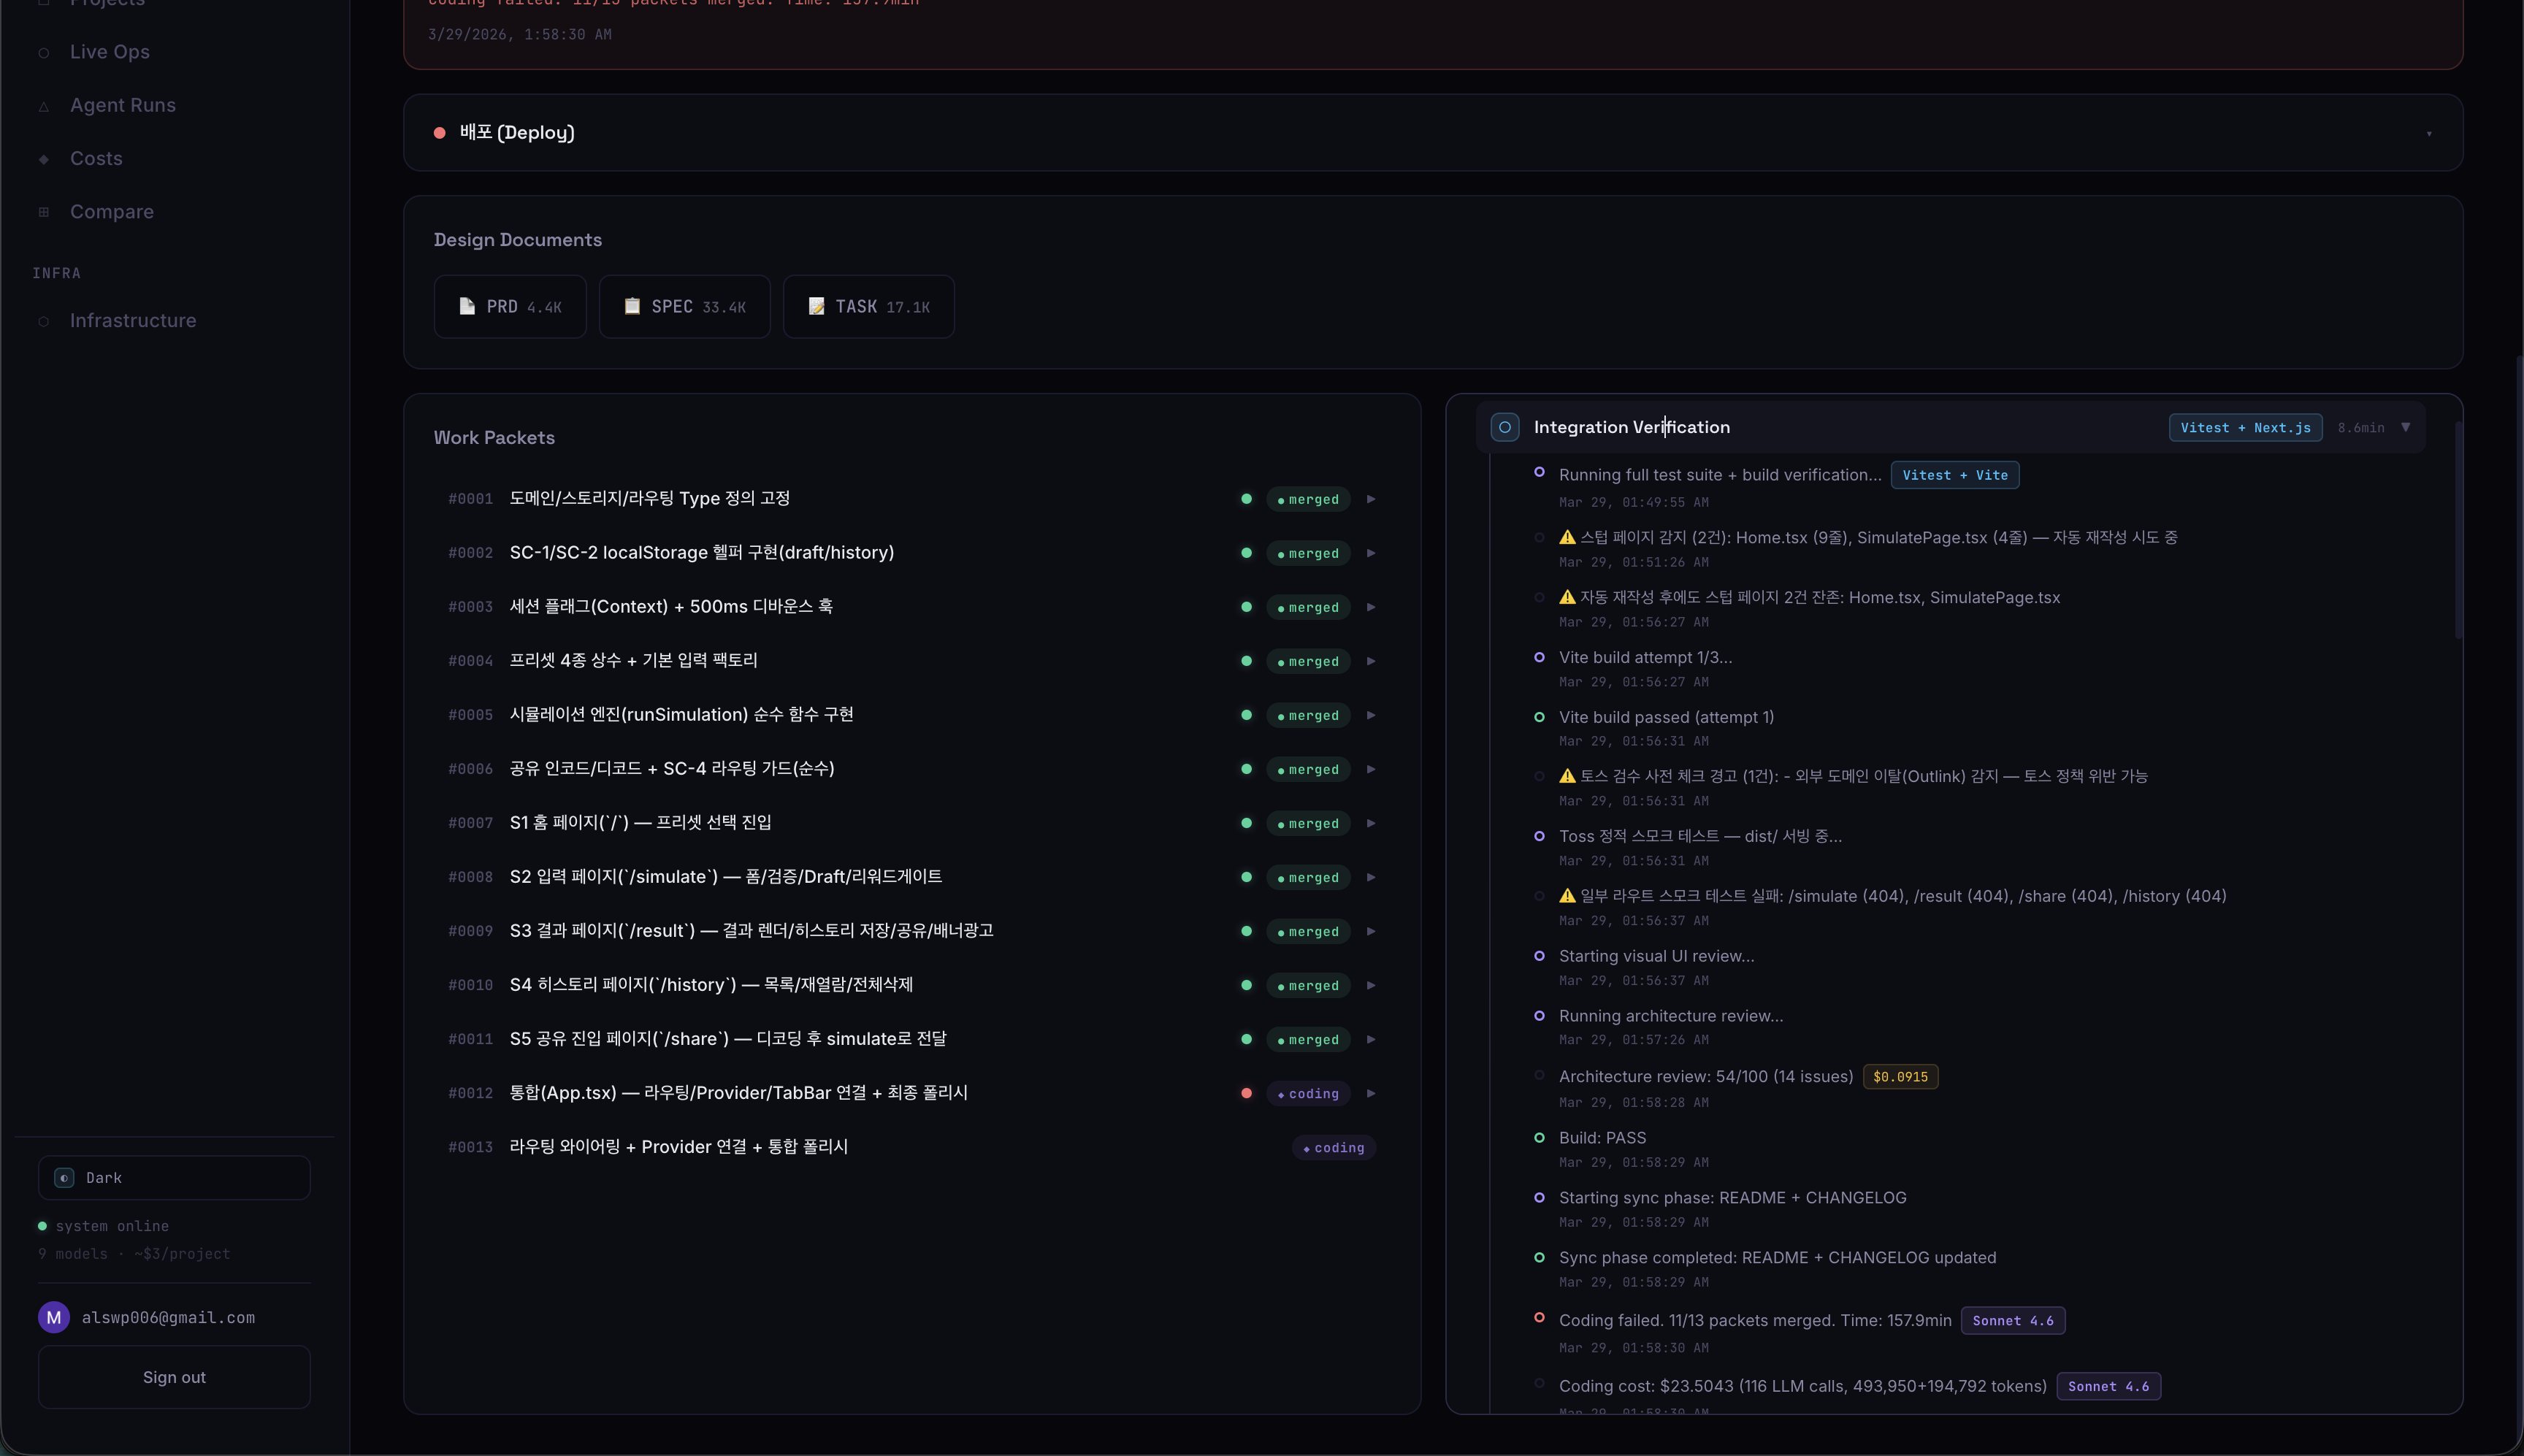Click the merged badge on packet #0005
This screenshot has height=1456, width=2524.
1308,715
